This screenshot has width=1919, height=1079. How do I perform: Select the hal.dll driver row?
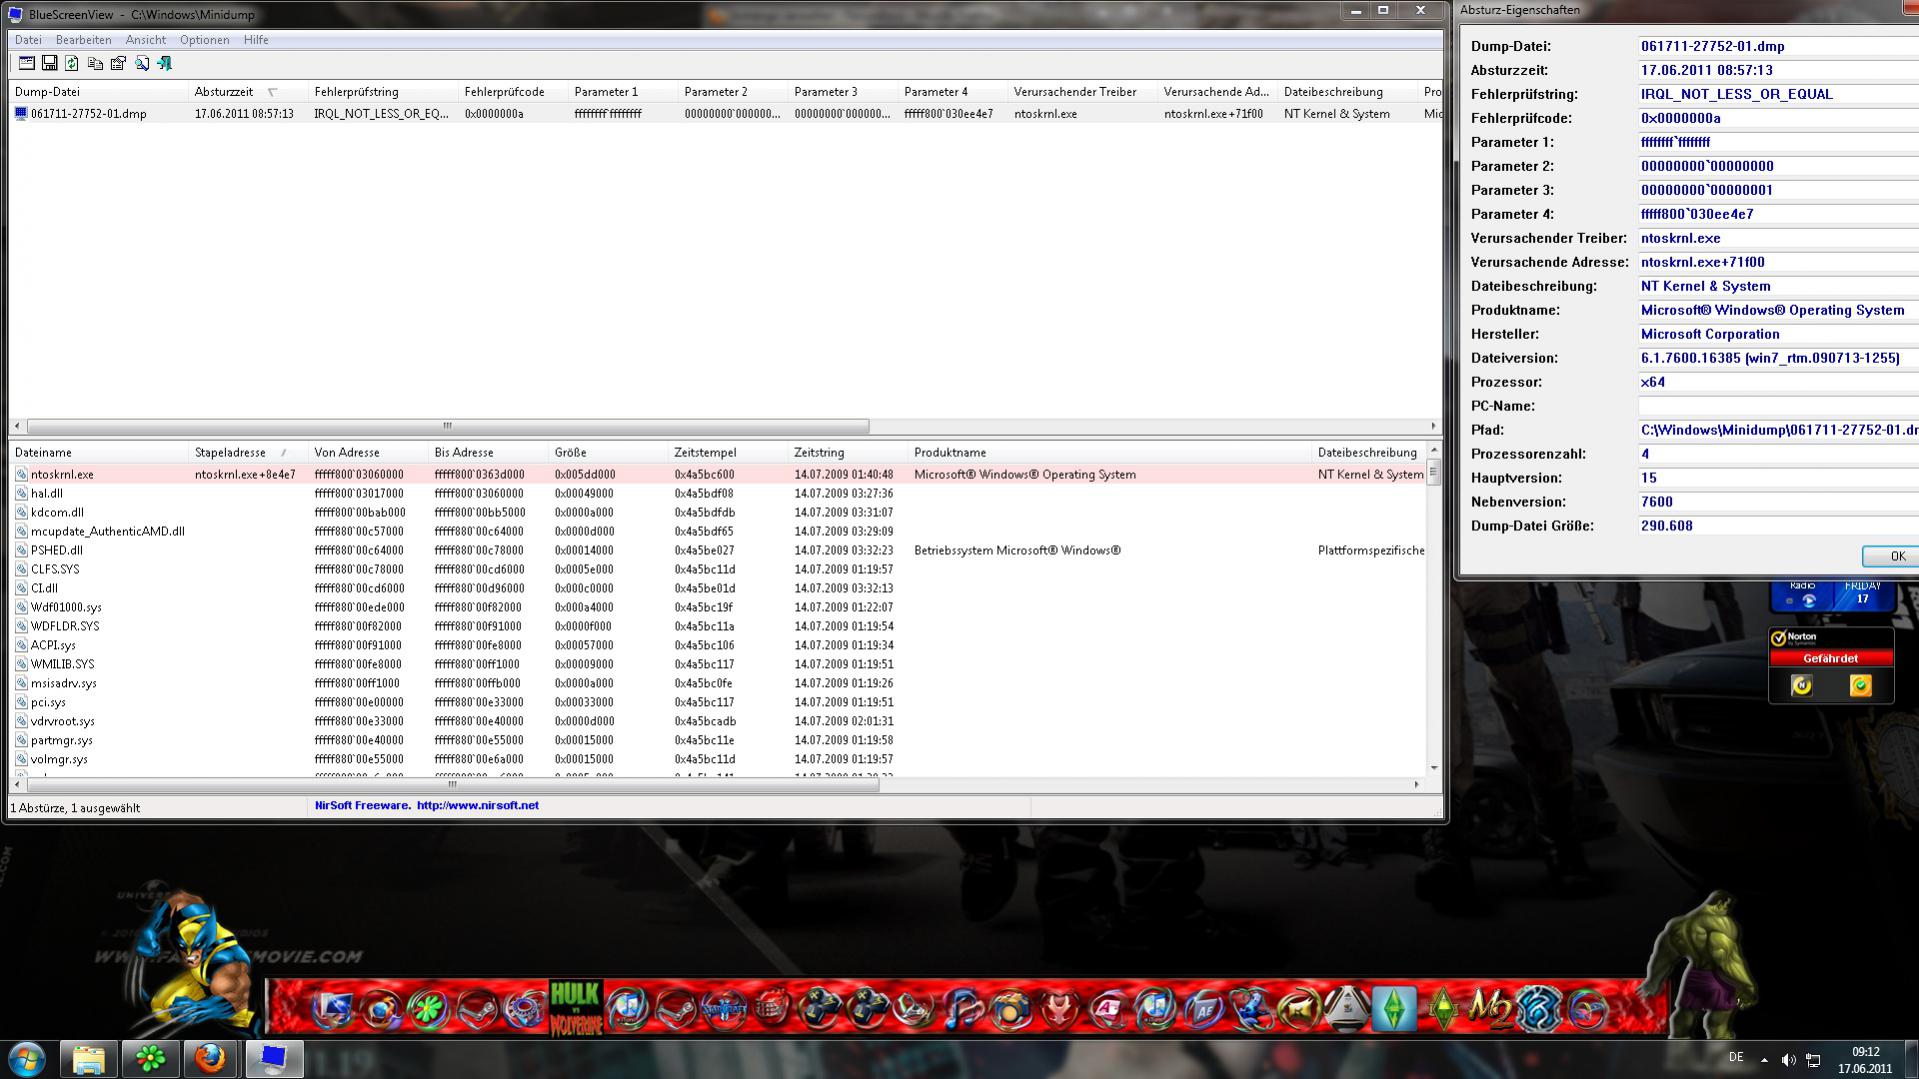(x=718, y=494)
